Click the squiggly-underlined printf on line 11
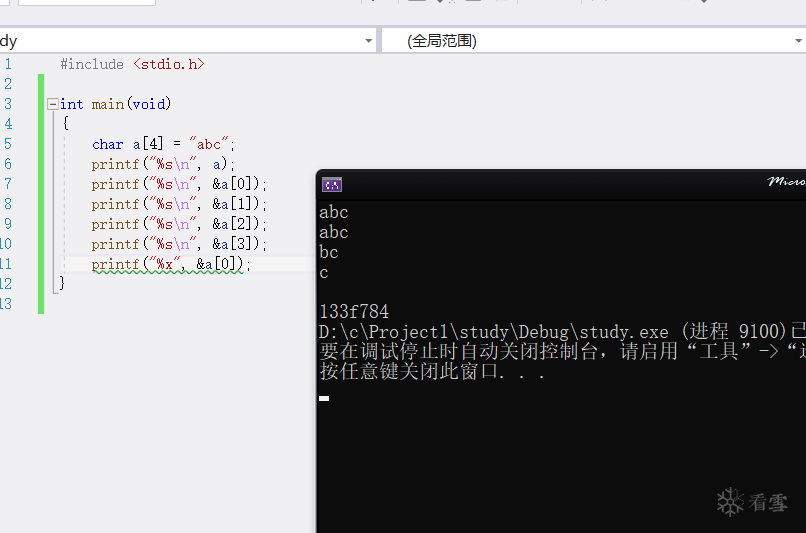This screenshot has width=806, height=533. click(x=115, y=264)
